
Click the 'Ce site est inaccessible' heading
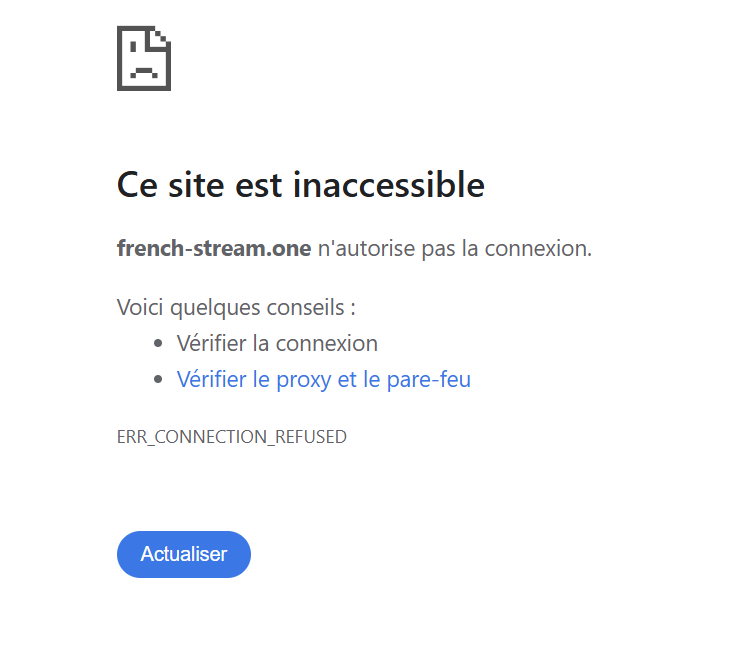300,185
